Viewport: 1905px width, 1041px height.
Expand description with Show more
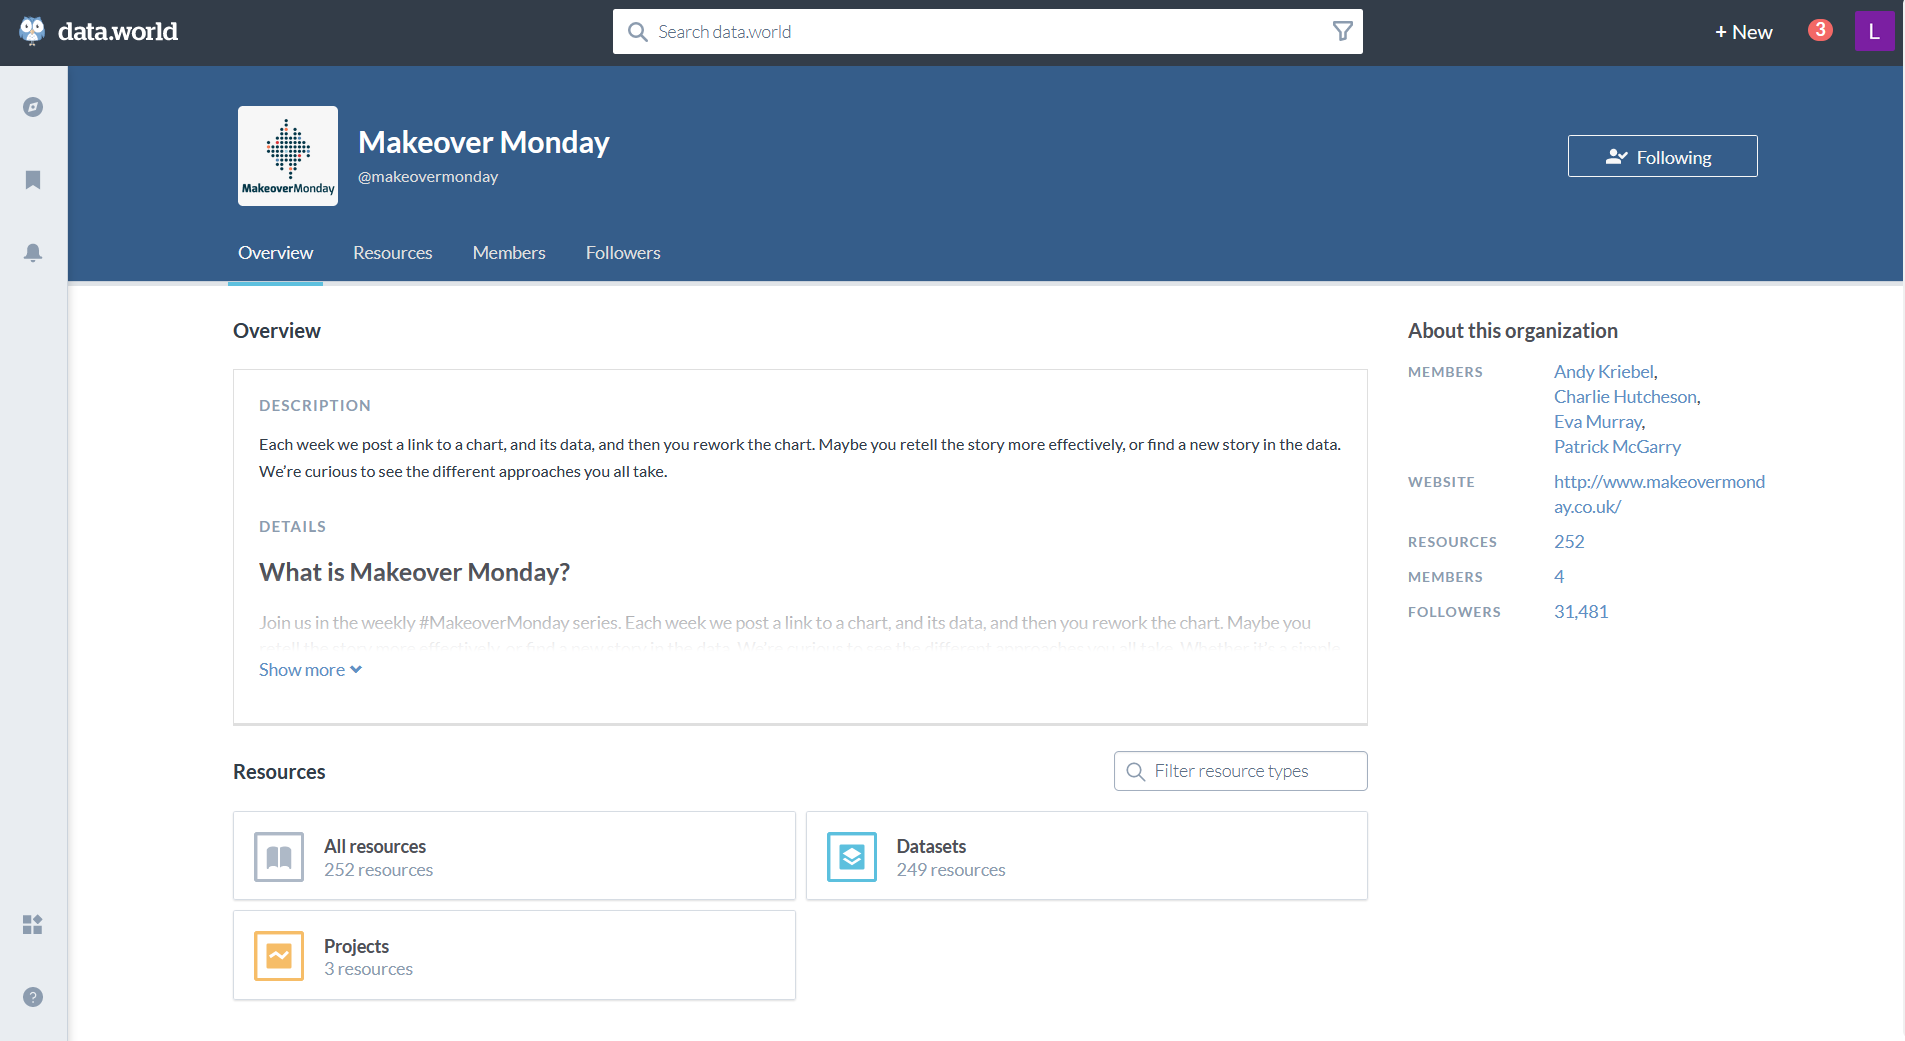(310, 670)
